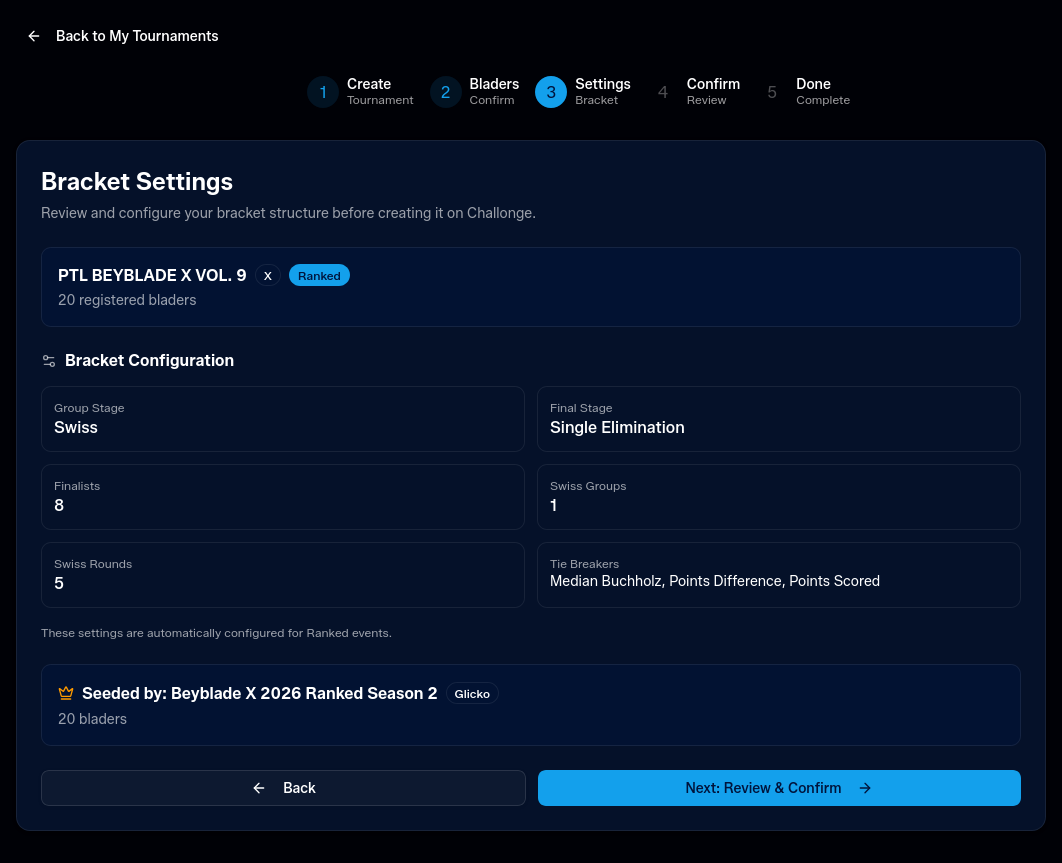This screenshot has width=1062, height=863.
Task: Click the step 1 circle in the stepper
Action: click(323, 92)
